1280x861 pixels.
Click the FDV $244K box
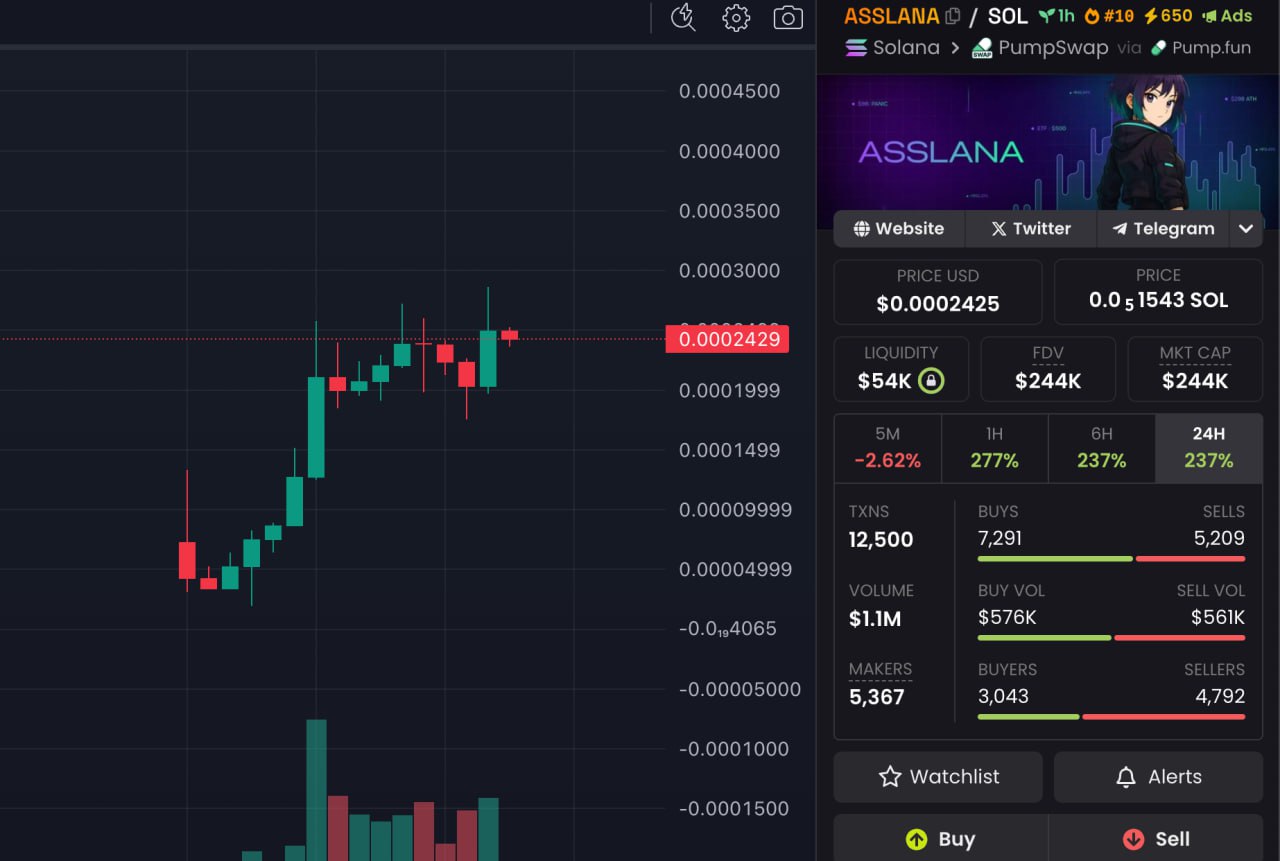tap(1048, 369)
